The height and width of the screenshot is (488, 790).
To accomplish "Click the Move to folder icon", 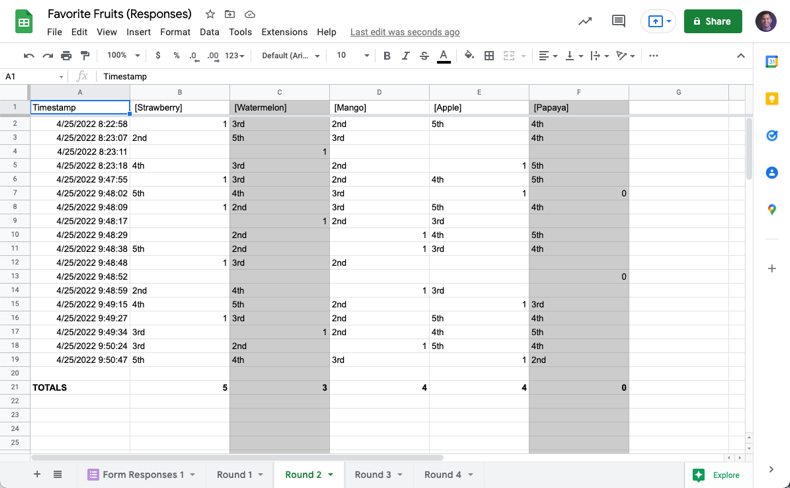I will click(230, 14).
